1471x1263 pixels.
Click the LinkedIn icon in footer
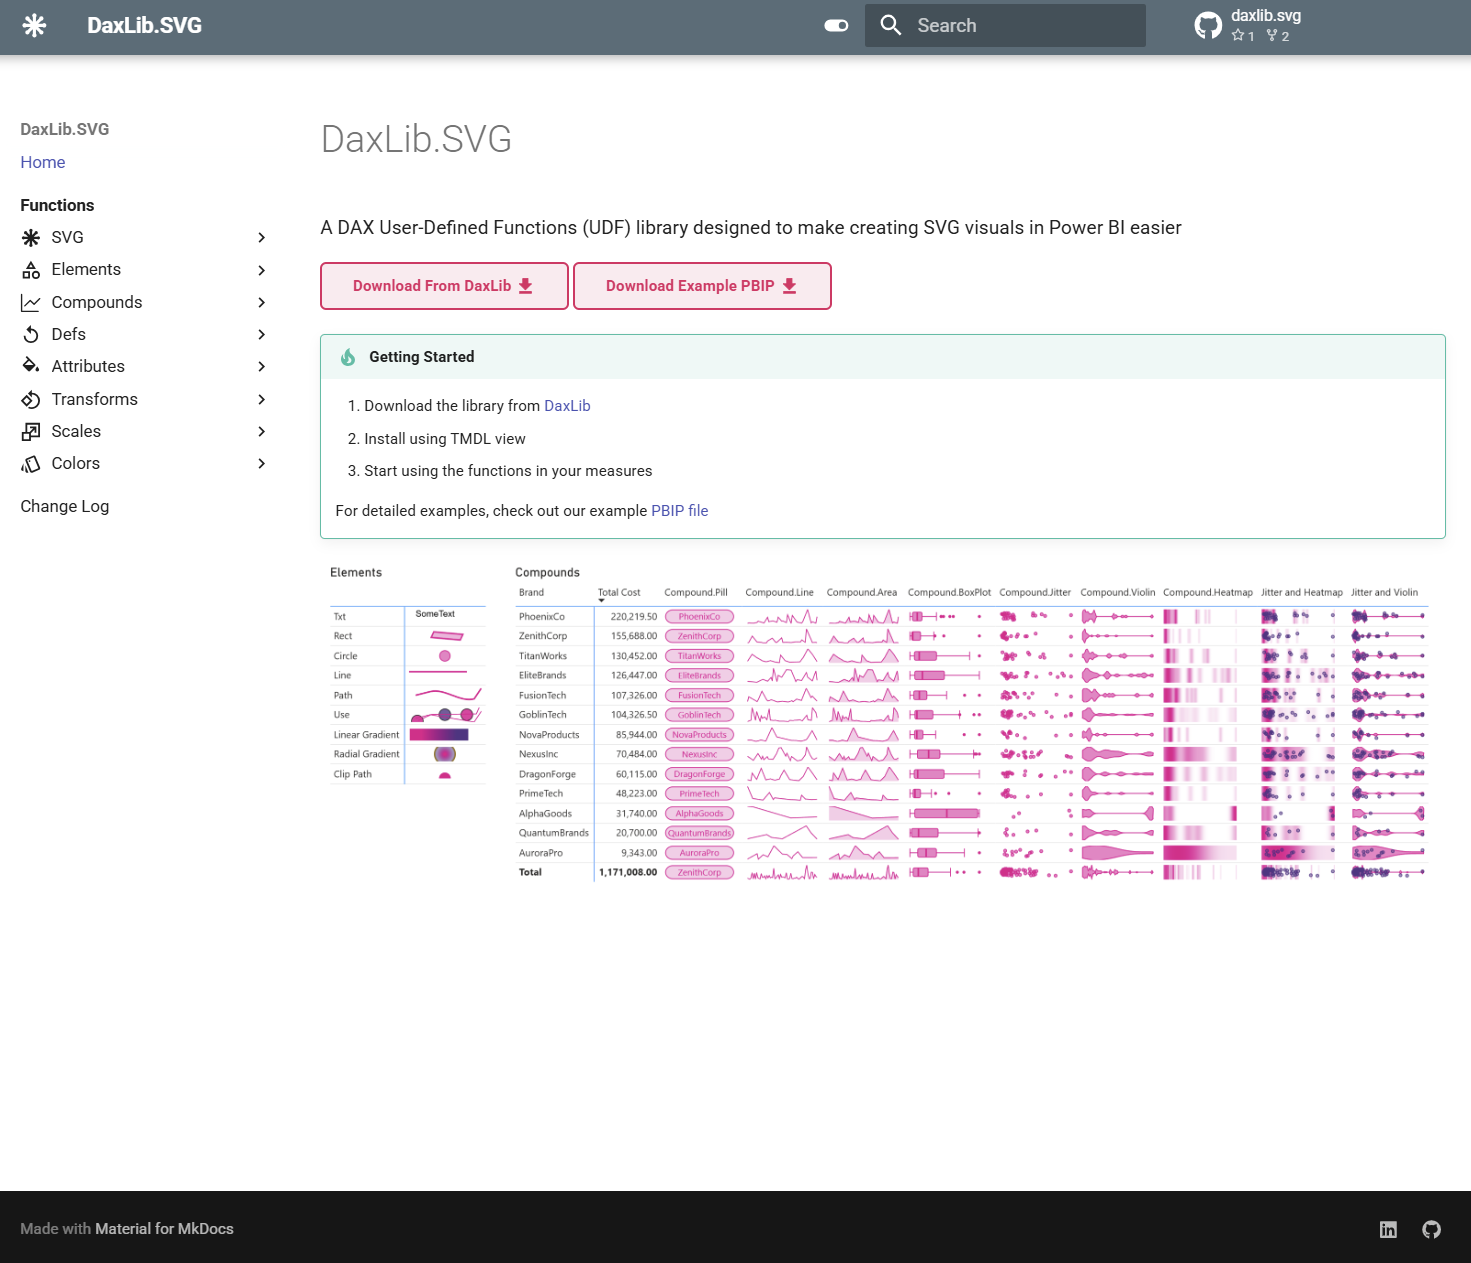coord(1388,1229)
